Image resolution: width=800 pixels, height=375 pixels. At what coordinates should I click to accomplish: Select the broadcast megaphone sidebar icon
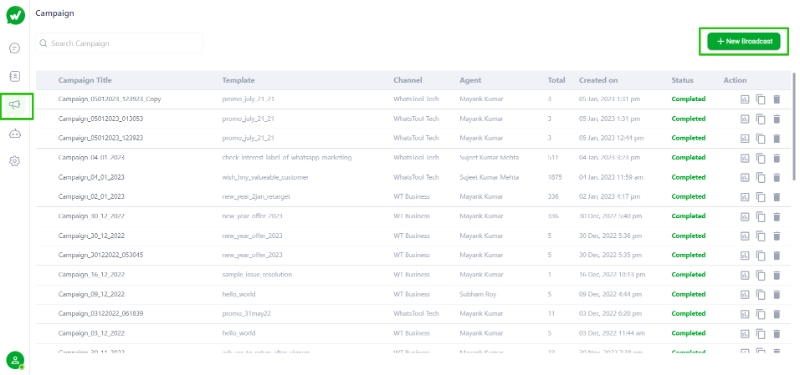tap(15, 106)
